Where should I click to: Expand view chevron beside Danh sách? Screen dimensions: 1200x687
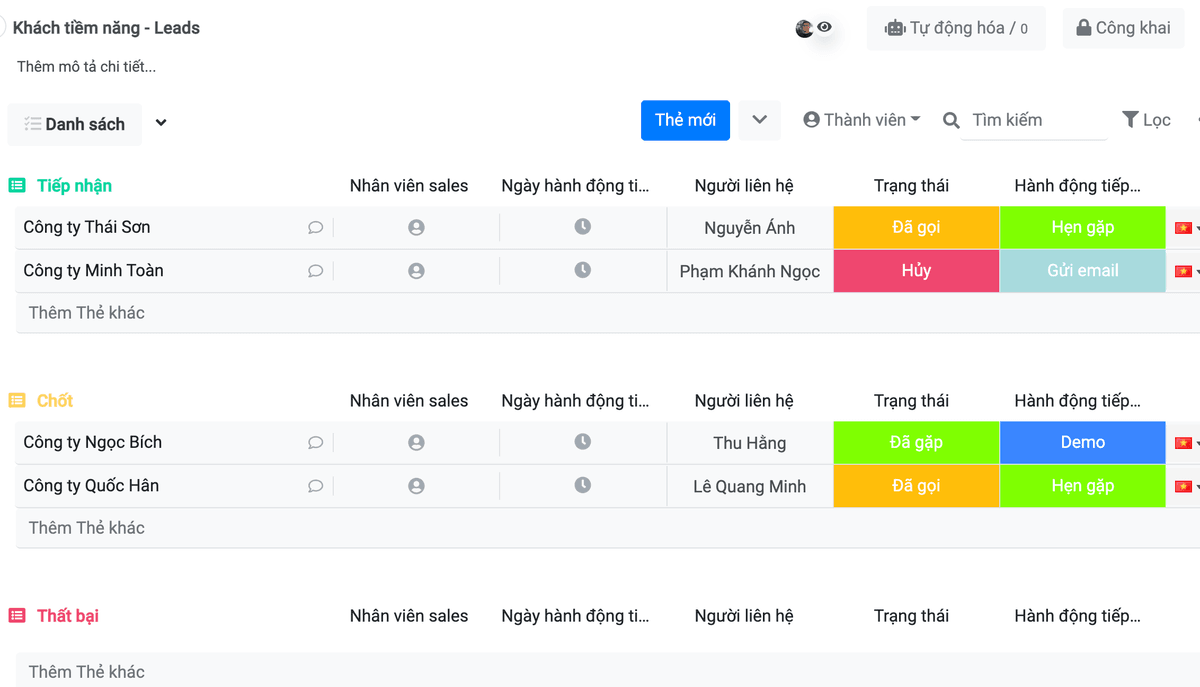pos(161,124)
